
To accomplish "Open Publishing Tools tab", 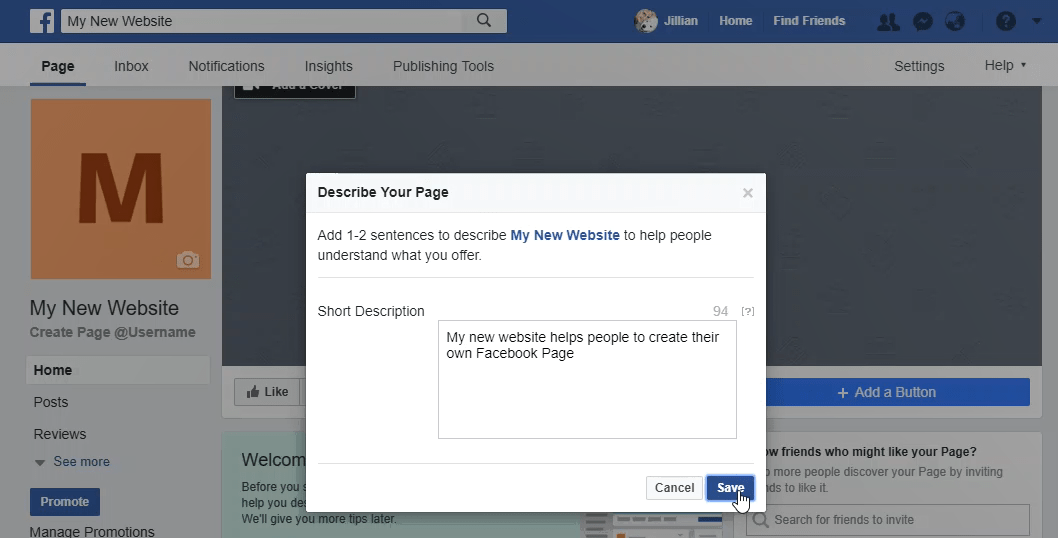I will [x=443, y=66].
